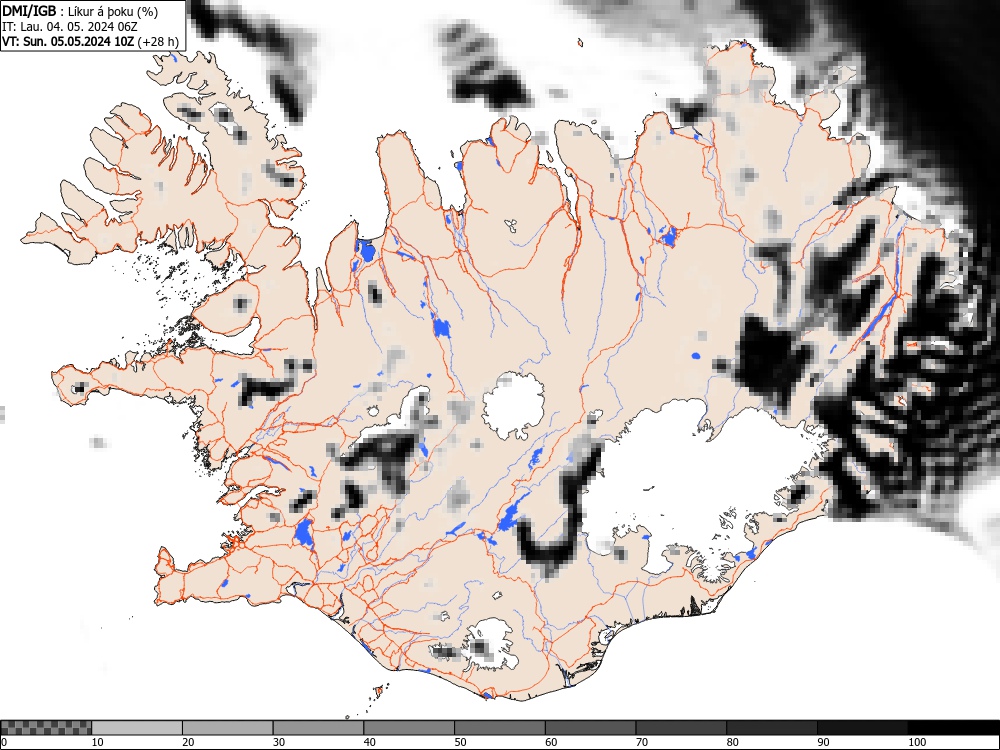Click the legend label "90"
The image size is (1000, 750).
[823, 742]
